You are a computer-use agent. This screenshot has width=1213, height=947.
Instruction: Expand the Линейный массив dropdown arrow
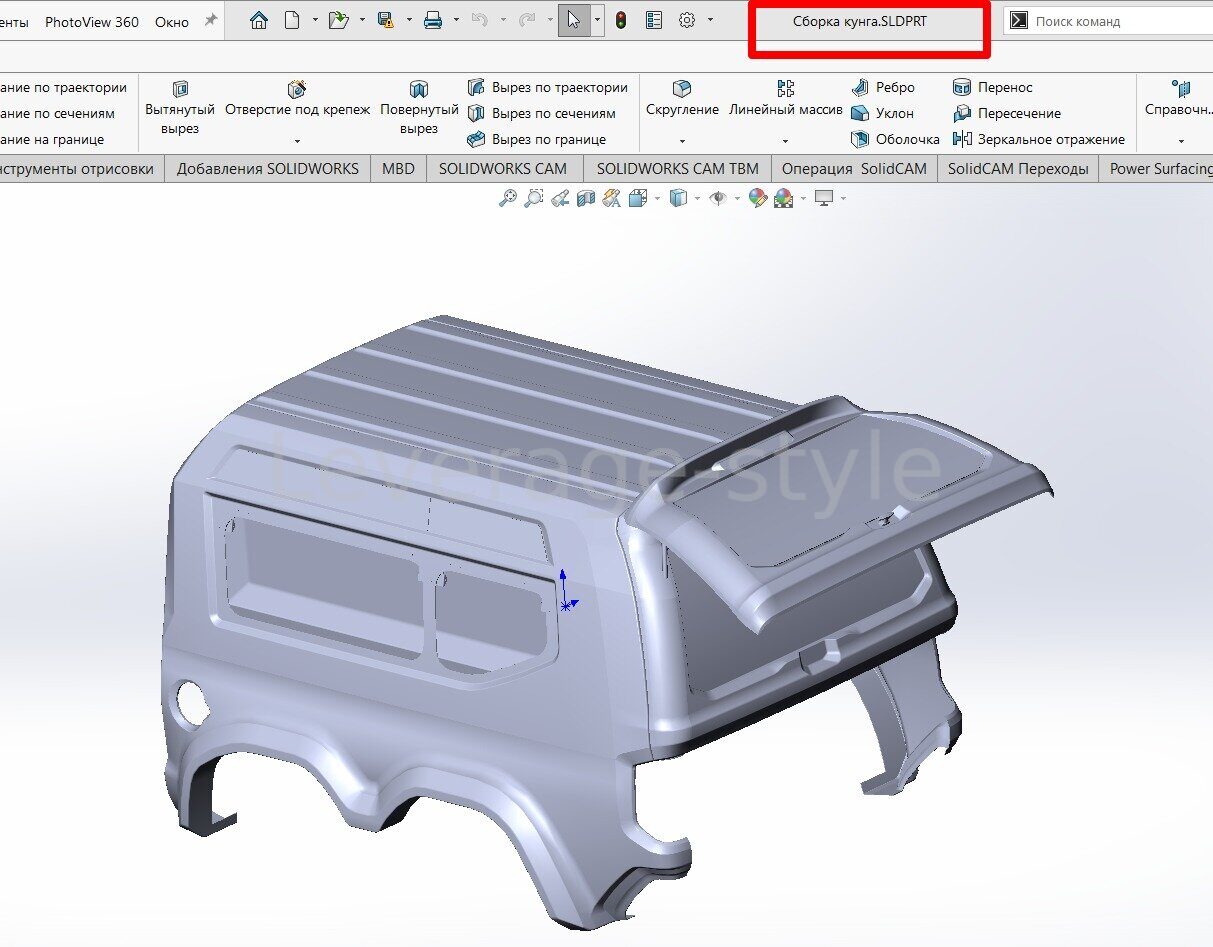coord(785,141)
